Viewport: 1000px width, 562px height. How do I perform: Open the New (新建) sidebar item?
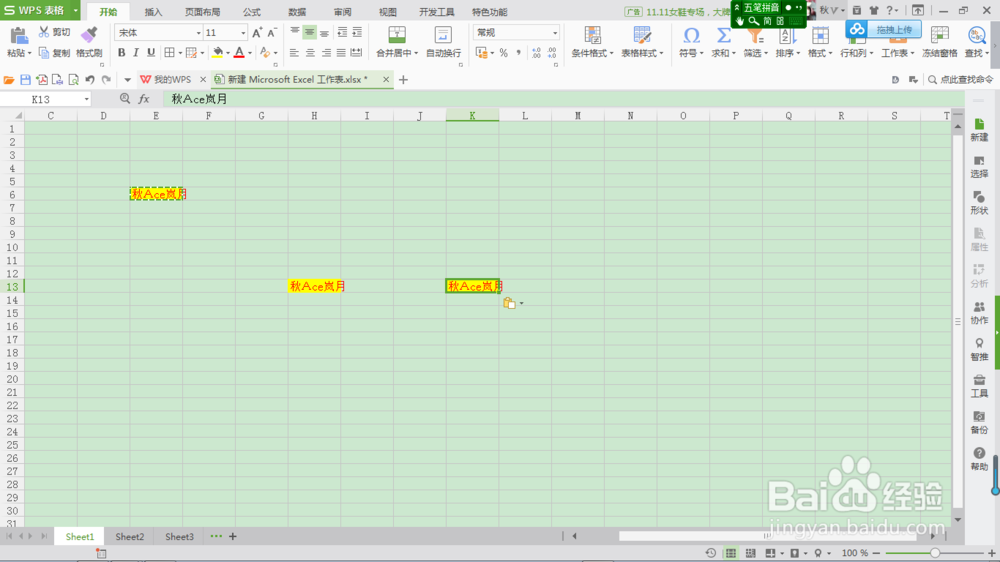[979, 129]
